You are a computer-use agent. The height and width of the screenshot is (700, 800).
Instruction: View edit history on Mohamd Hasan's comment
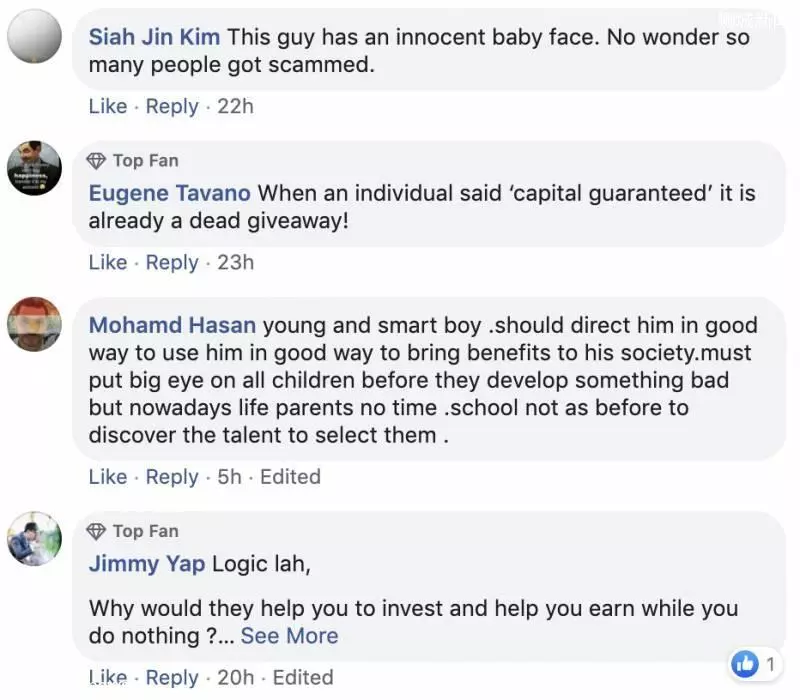[290, 477]
